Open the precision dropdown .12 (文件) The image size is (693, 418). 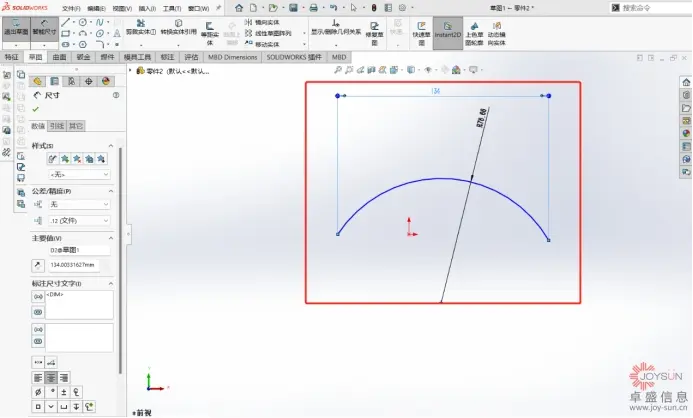tap(79, 220)
